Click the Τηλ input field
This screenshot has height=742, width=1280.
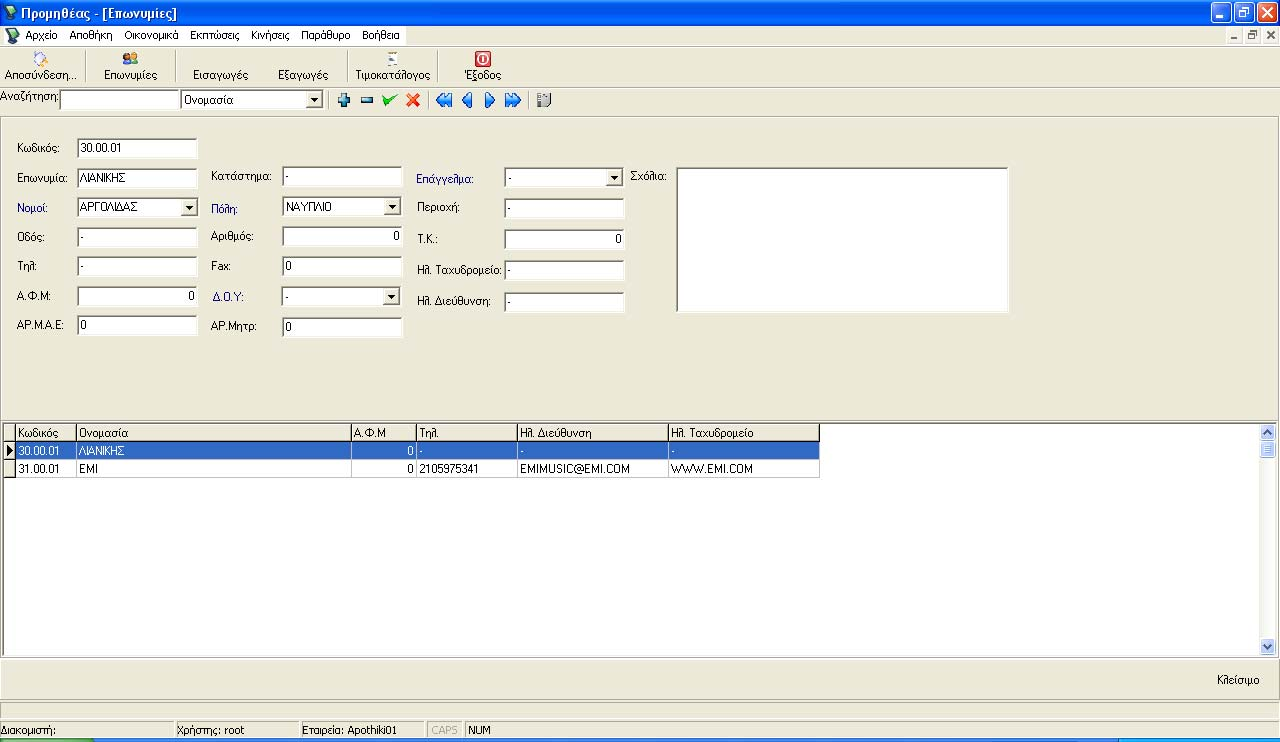tap(137, 267)
